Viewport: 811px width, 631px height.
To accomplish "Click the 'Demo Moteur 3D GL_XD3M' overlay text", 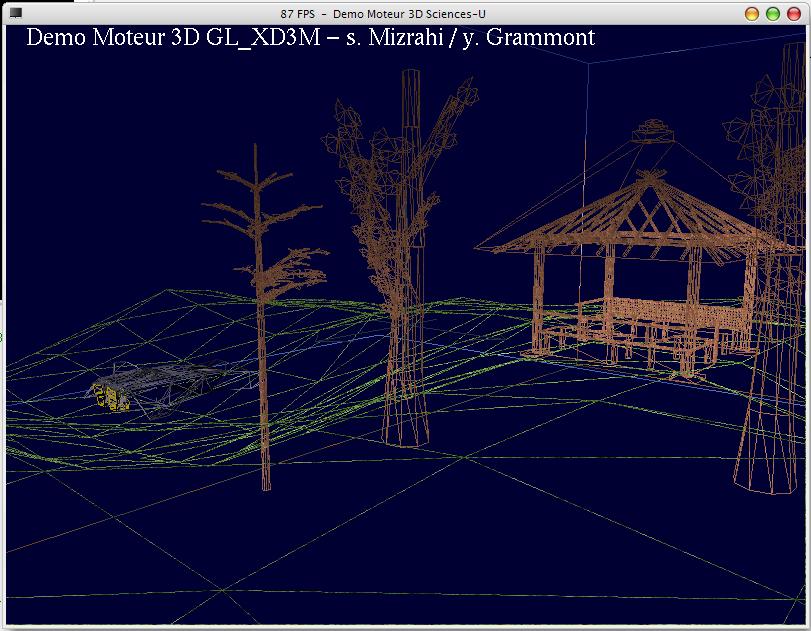I will tap(173, 37).
